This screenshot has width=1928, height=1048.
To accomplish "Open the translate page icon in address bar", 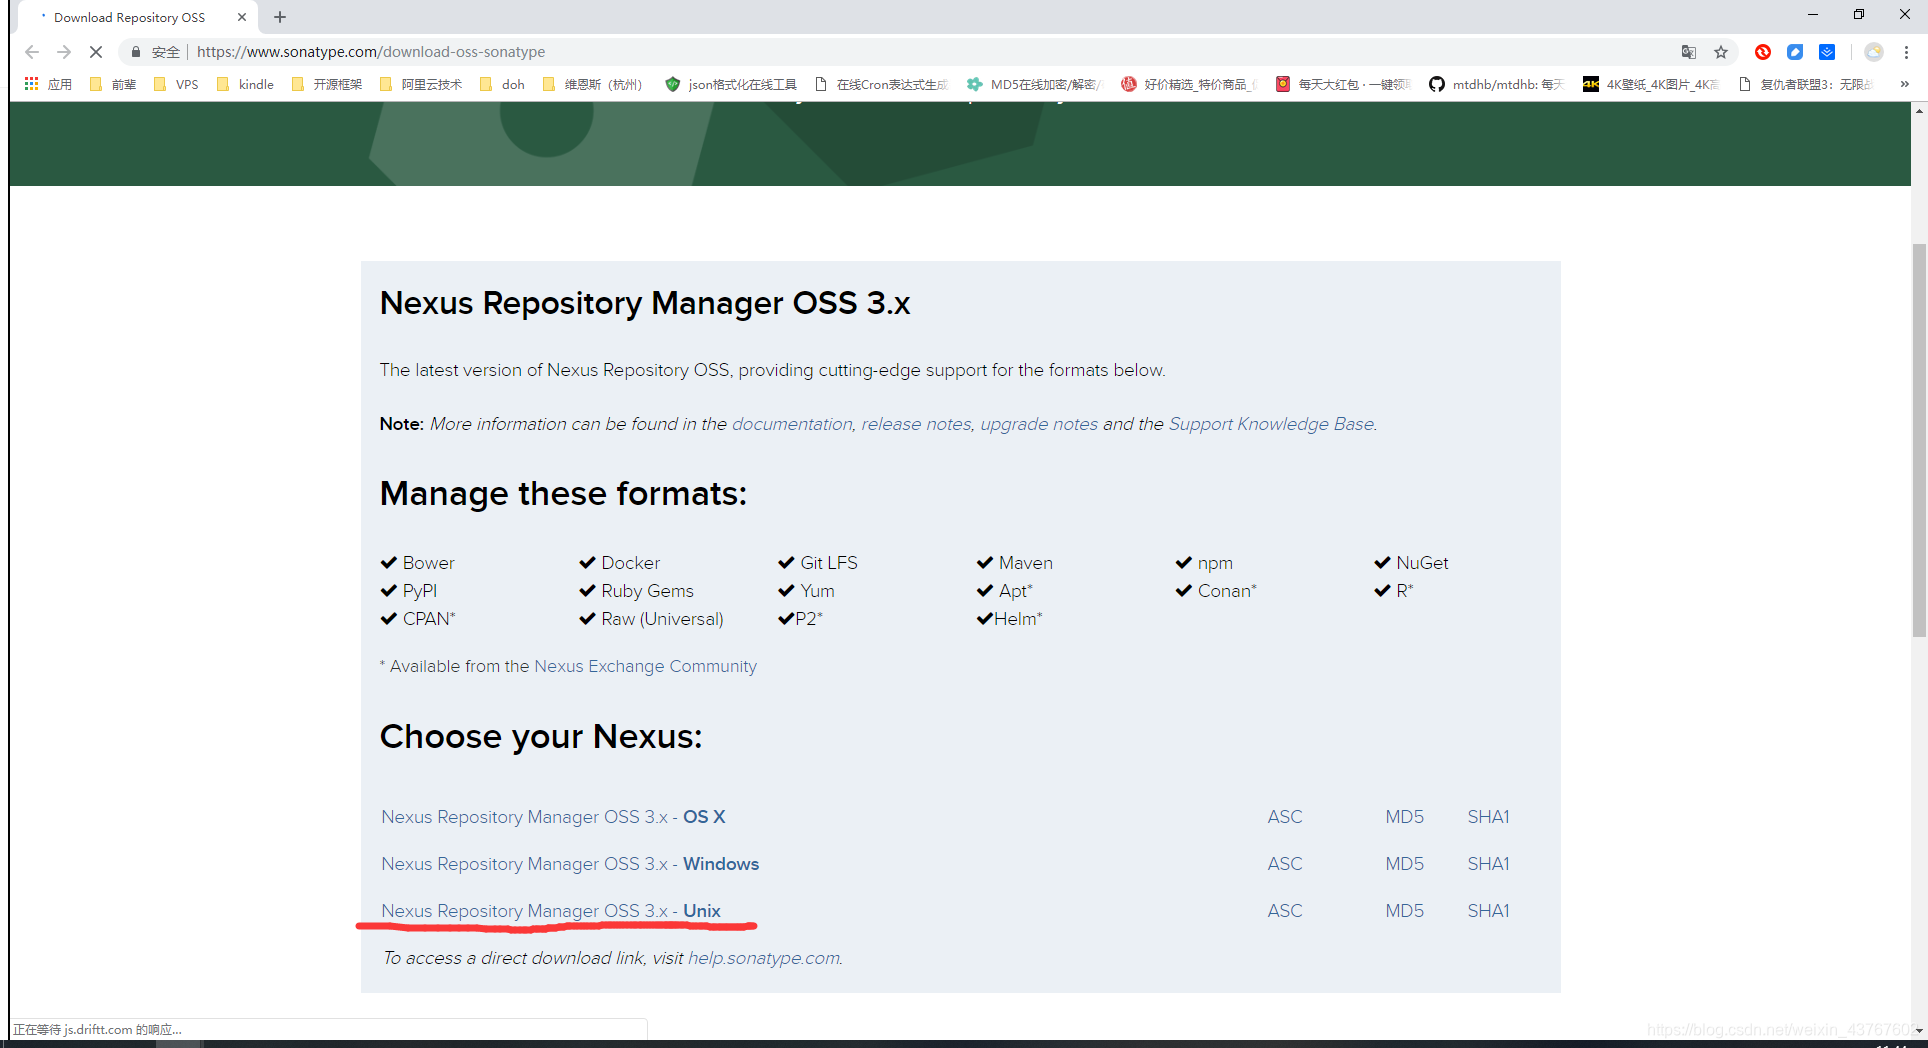I will (x=1689, y=52).
